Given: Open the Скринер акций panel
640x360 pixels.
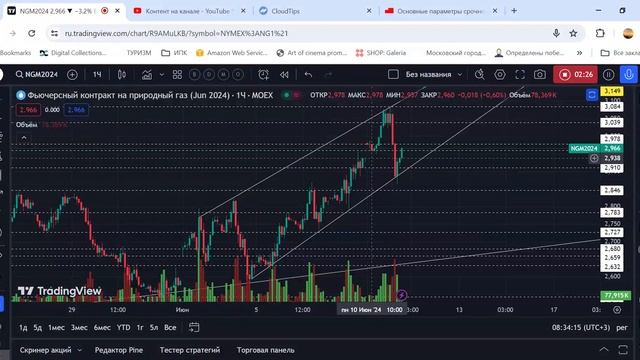Looking at the screenshot, I should tap(45, 350).
